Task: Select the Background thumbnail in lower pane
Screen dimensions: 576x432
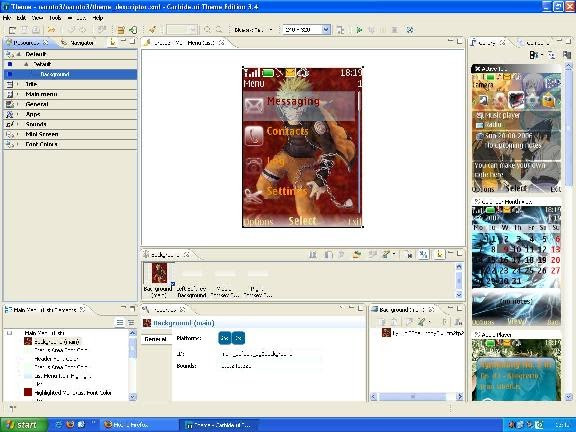Action: tap(159, 273)
